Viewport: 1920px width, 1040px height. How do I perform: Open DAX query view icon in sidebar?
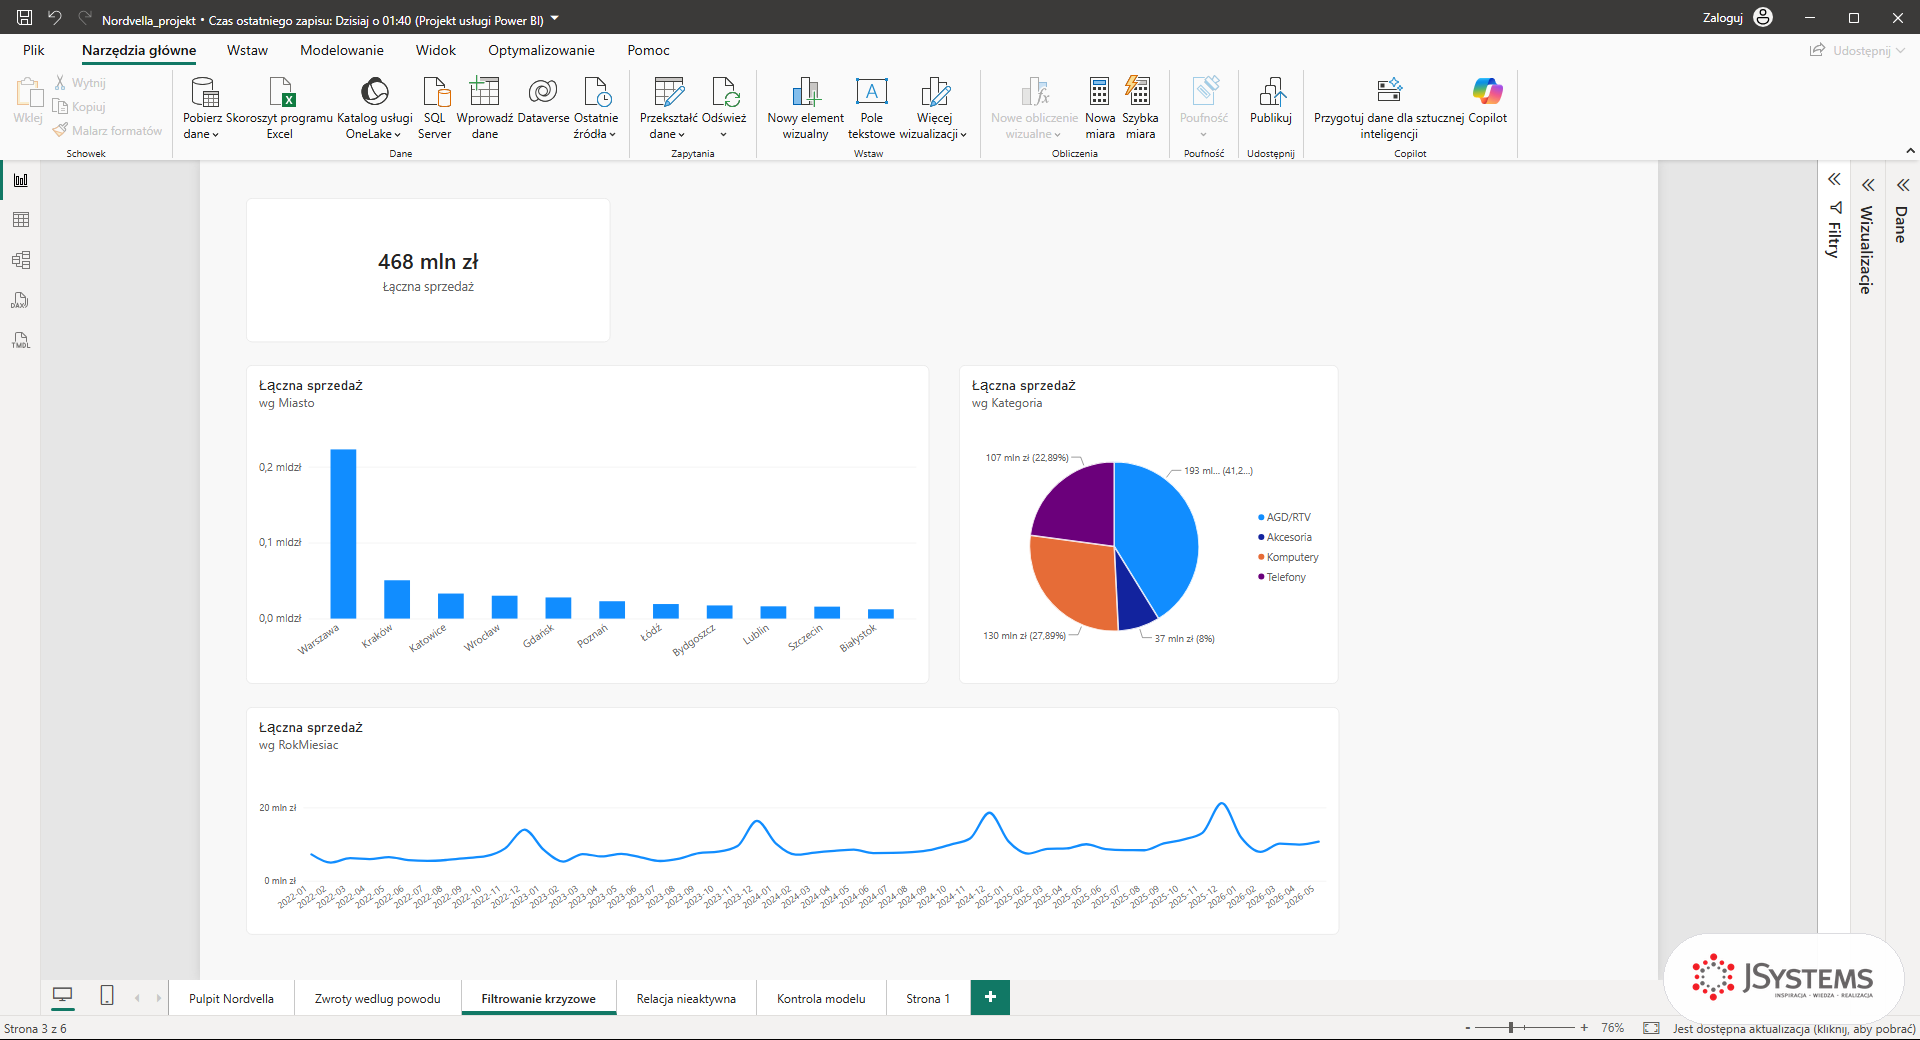(20, 300)
